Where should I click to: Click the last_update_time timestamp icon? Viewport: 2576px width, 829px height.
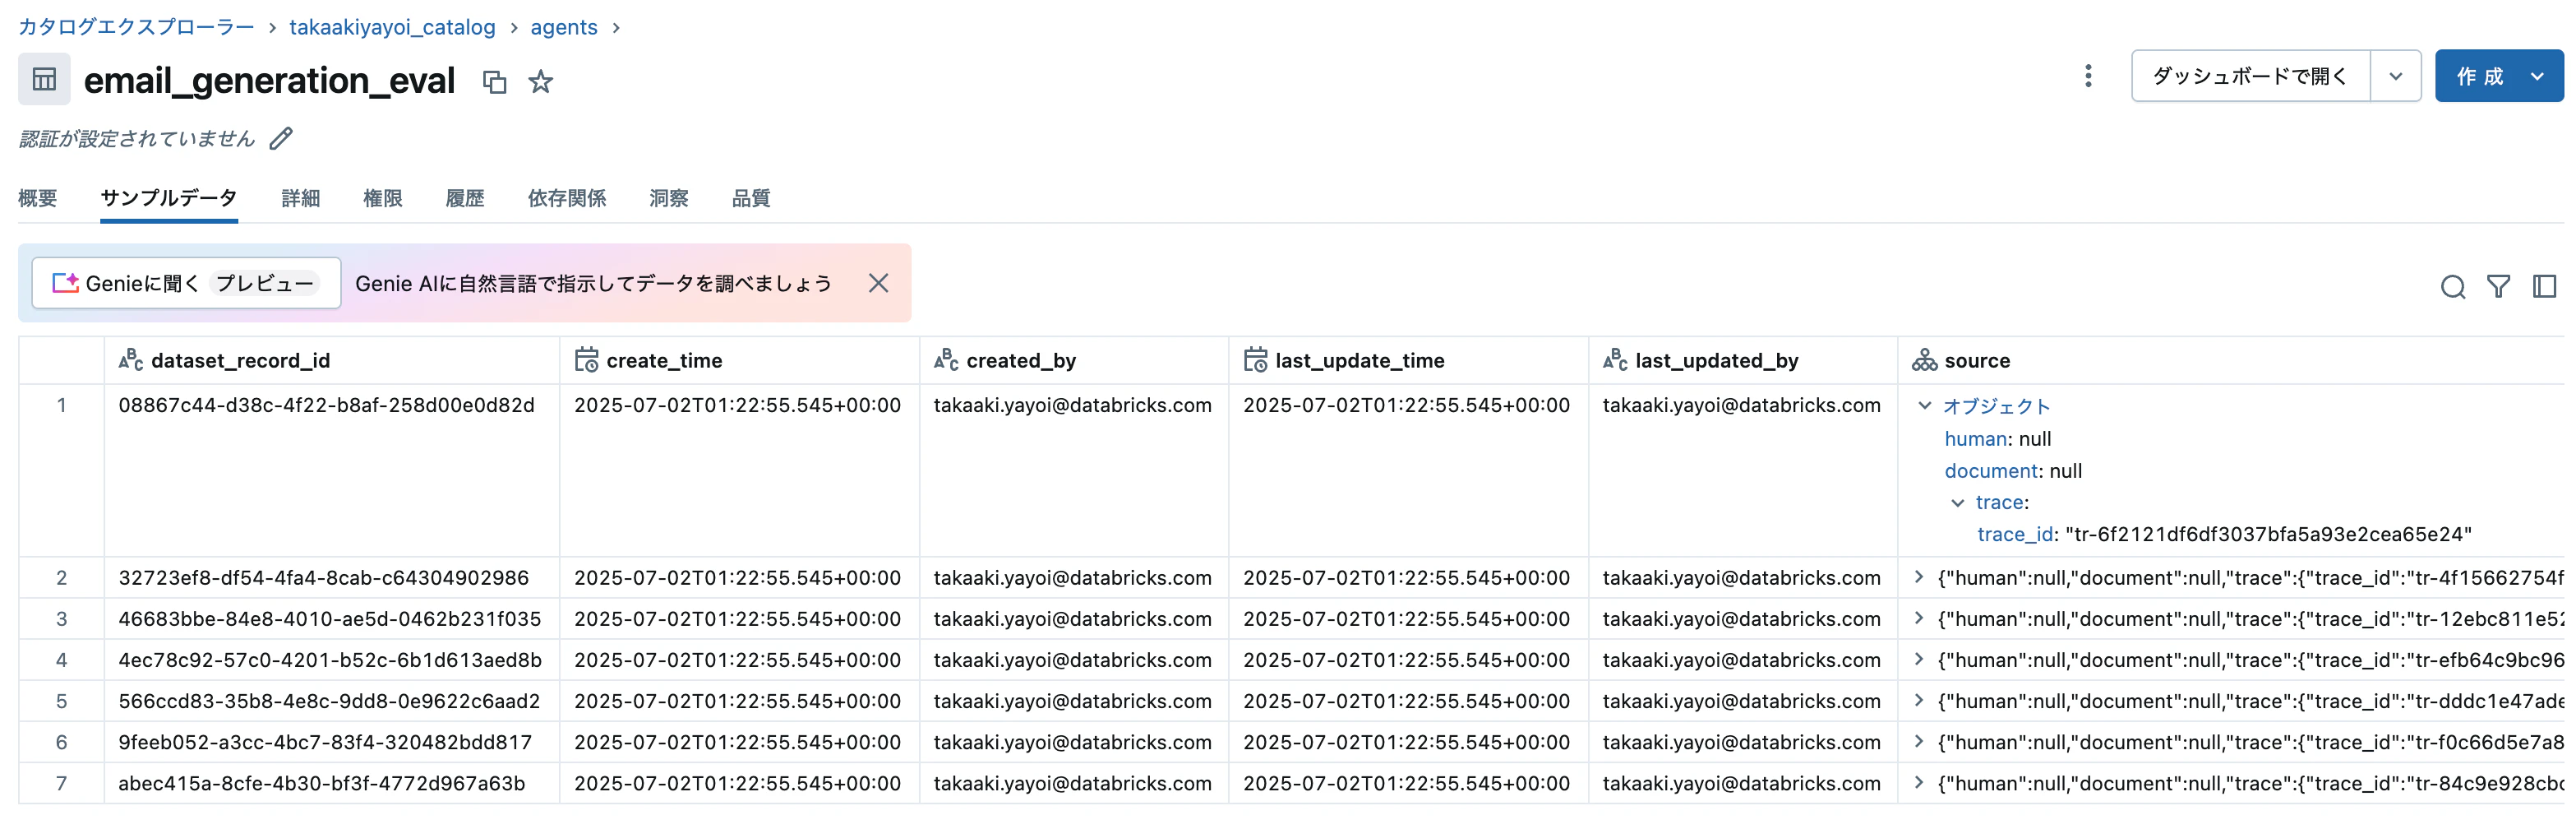point(1255,360)
